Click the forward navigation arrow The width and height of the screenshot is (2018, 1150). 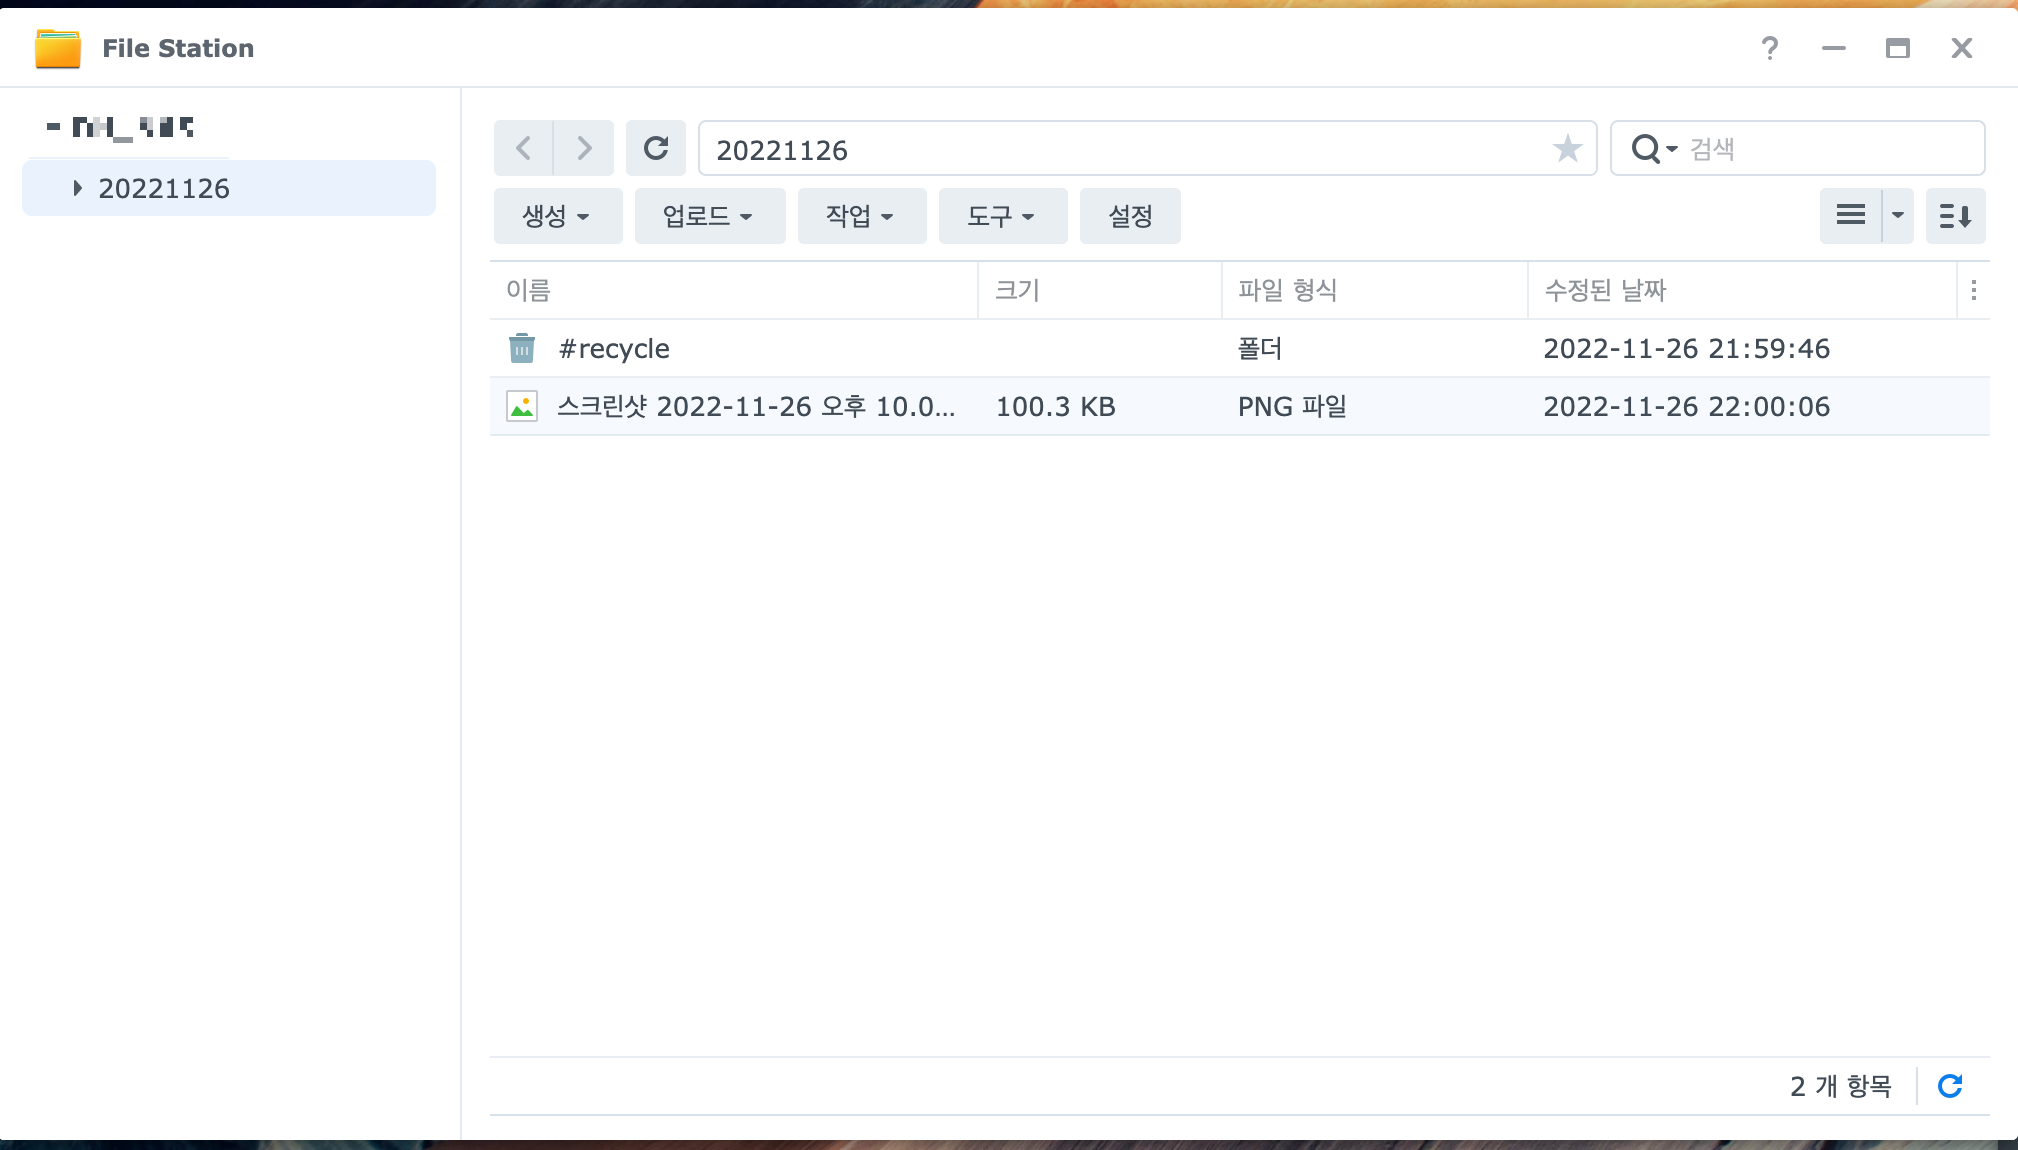coord(584,149)
